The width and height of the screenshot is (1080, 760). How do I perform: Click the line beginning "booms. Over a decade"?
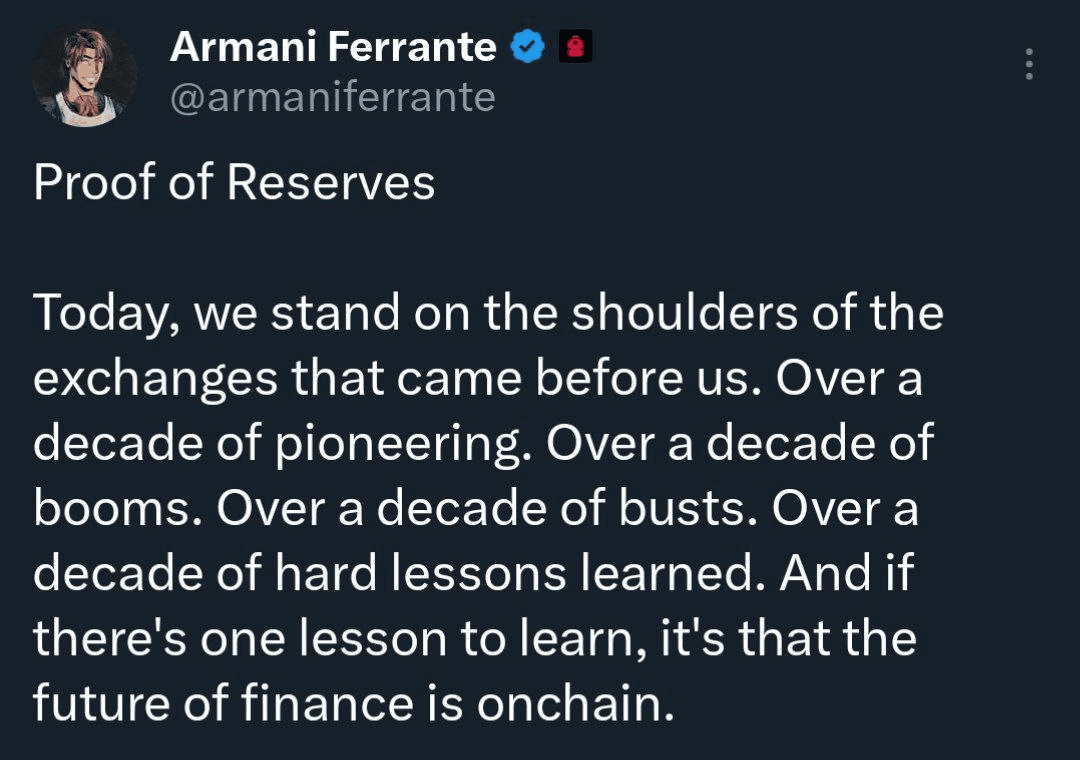pyautogui.click(x=476, y=509)
